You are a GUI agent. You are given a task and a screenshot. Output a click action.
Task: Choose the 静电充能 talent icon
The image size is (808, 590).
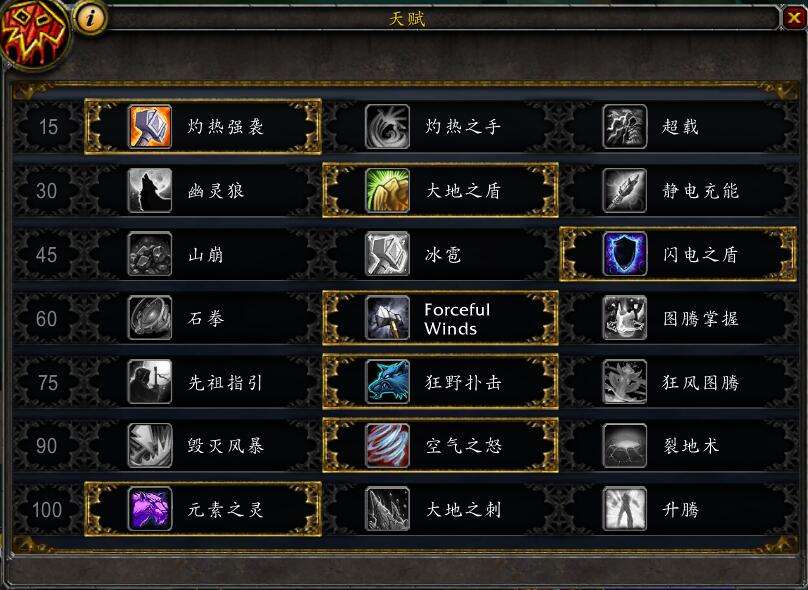pyautogui.click(x=625, y=191)
